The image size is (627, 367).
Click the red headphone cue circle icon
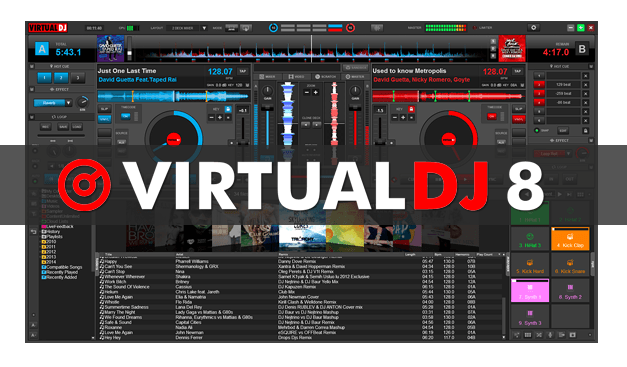click(350, 28)
